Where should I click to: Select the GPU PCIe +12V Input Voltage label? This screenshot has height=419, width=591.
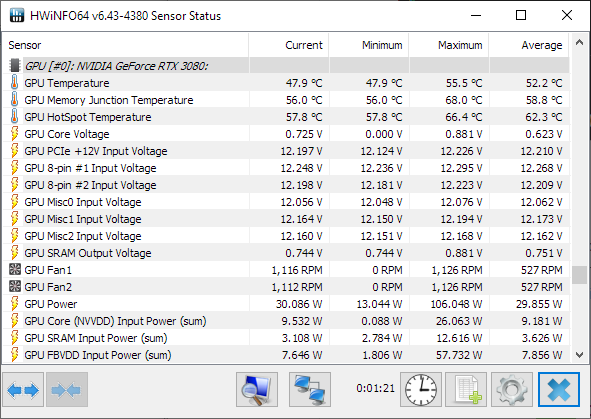point(96,151)
